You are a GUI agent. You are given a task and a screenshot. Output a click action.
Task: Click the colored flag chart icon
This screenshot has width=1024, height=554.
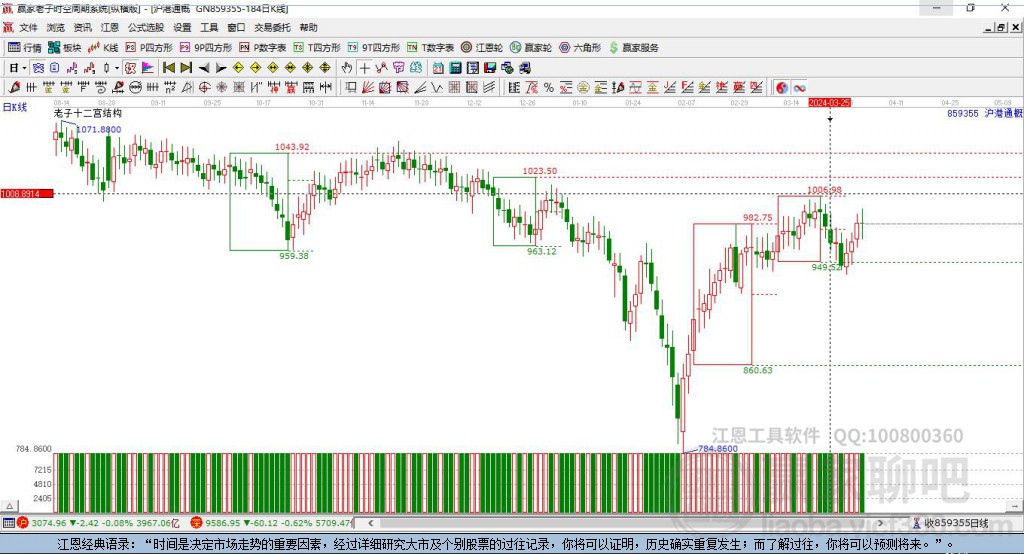[148, 68]
